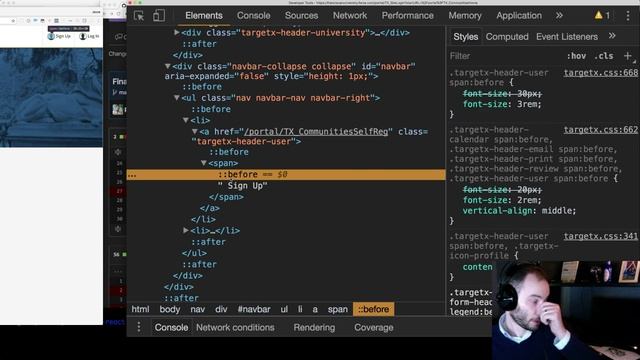Select div in the breadcrumb bar
The height and width of the screenshot is (360, 640).
click(x=221, y=309)
